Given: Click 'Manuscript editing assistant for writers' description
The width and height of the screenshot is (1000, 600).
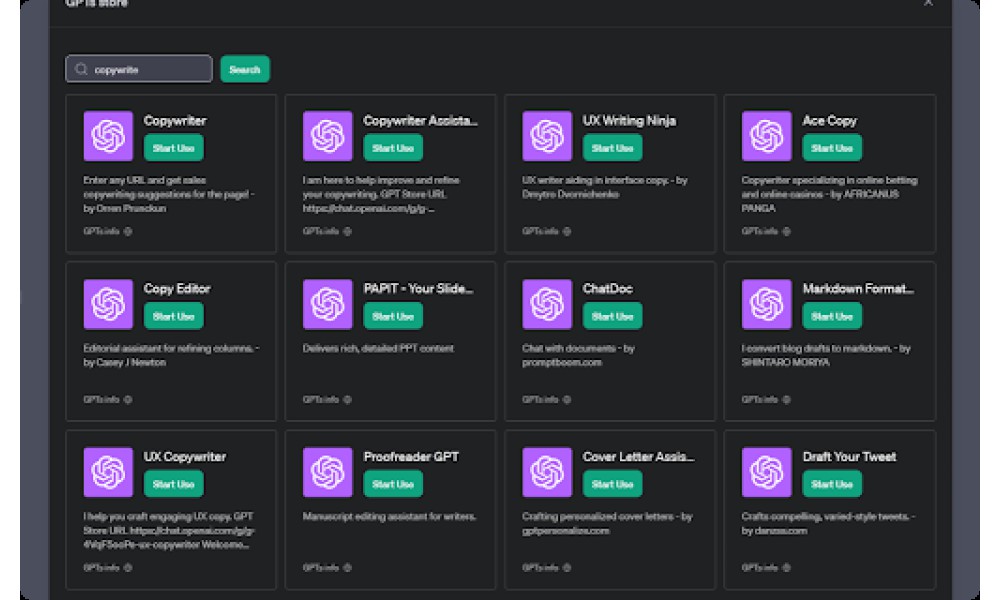Looking at the screenshot, I should pyautogui.click(x=389, y=516).
